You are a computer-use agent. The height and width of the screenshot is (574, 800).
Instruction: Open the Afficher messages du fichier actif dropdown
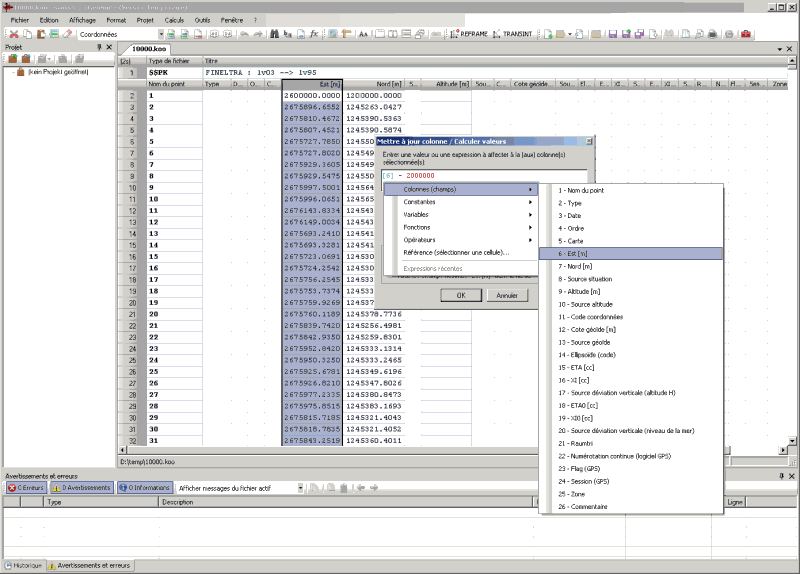(298, 488)
